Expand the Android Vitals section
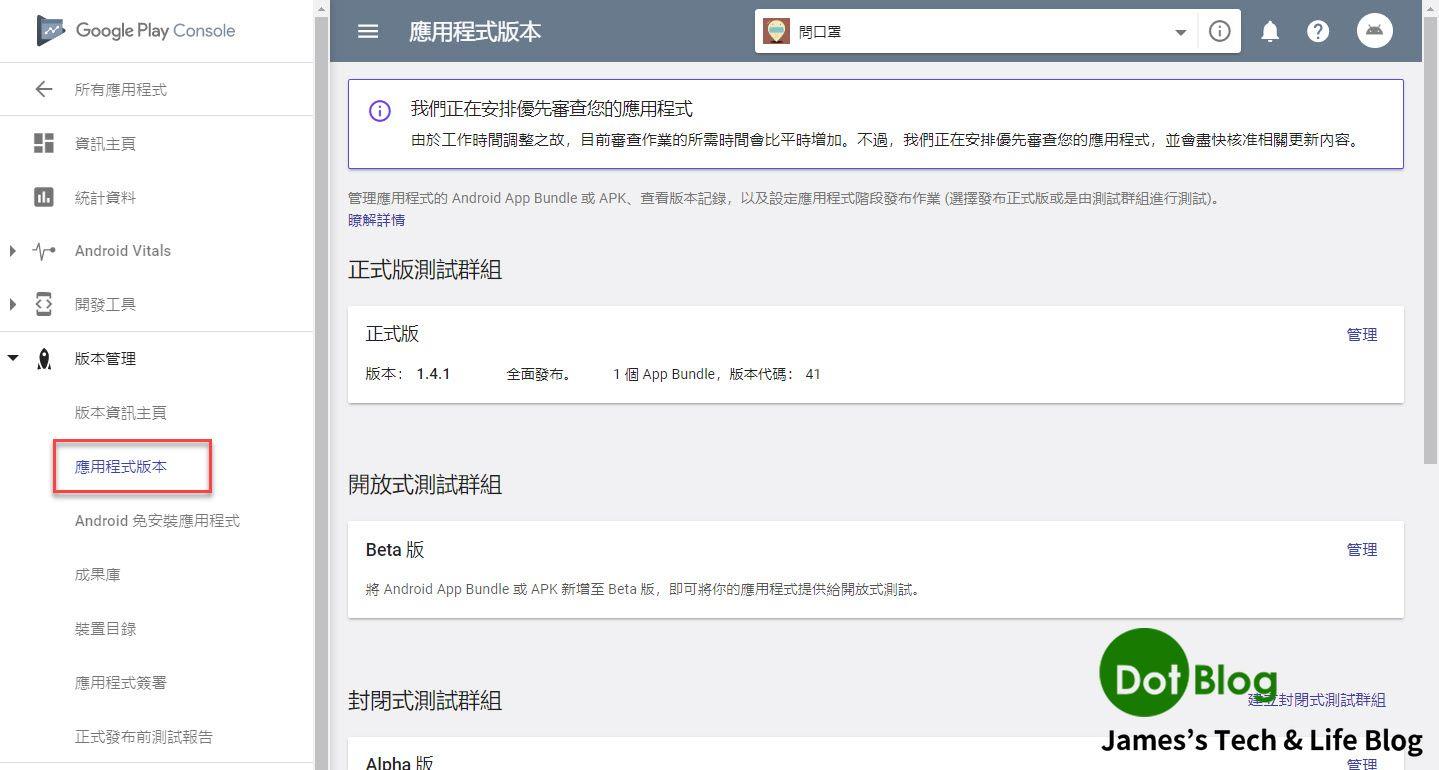Viewport: 1439px width, 770px height. tap(12, 251)
